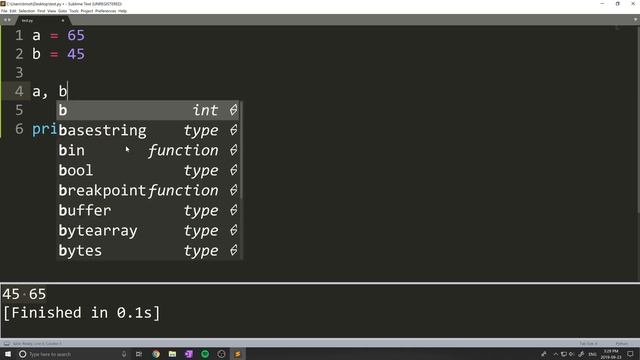Click line number 6 in gutter
Viewport: 640px width, 360px height.
click(x=19, y=129)
